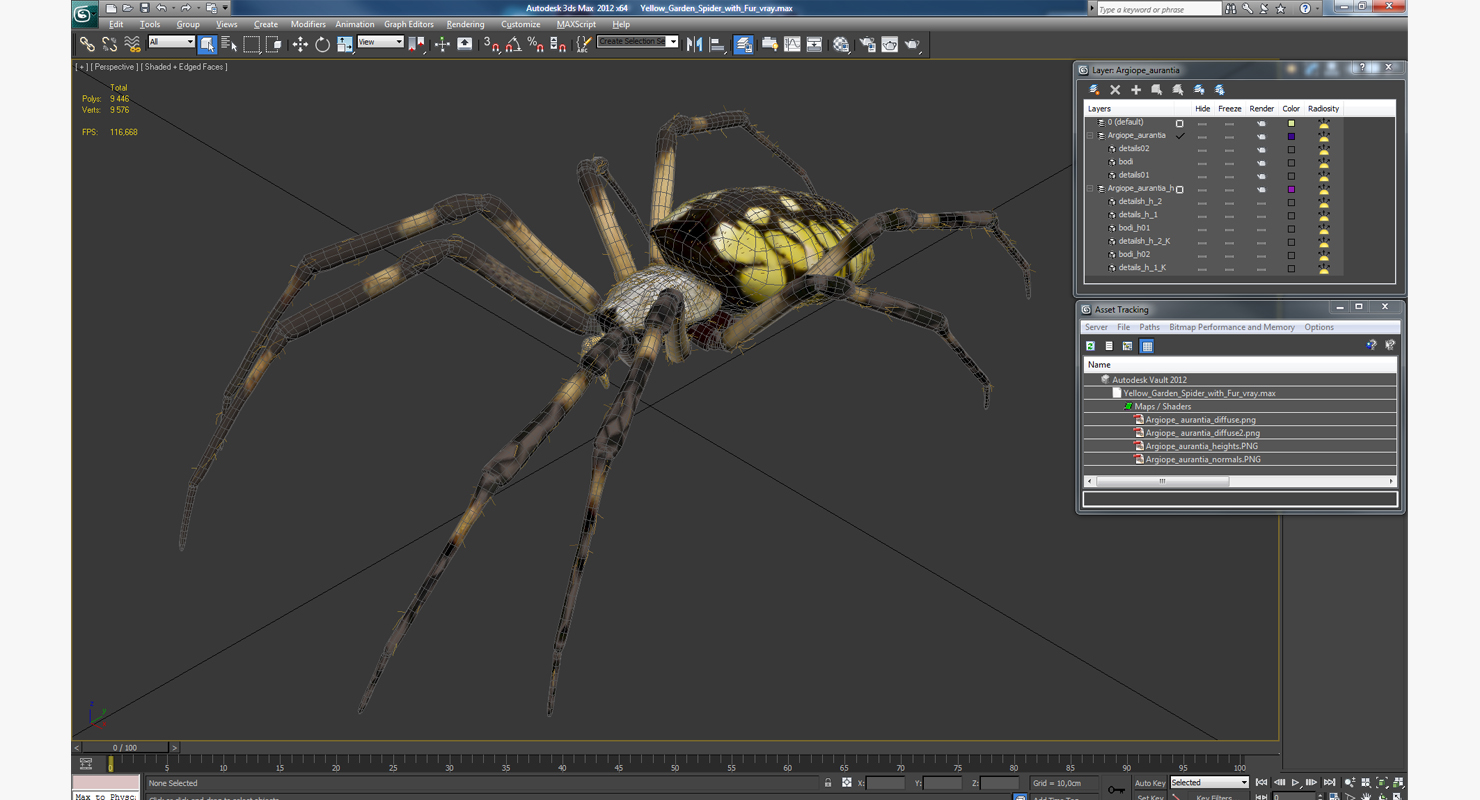Toggle the Manage Layers toolbar button

[743, 44]
